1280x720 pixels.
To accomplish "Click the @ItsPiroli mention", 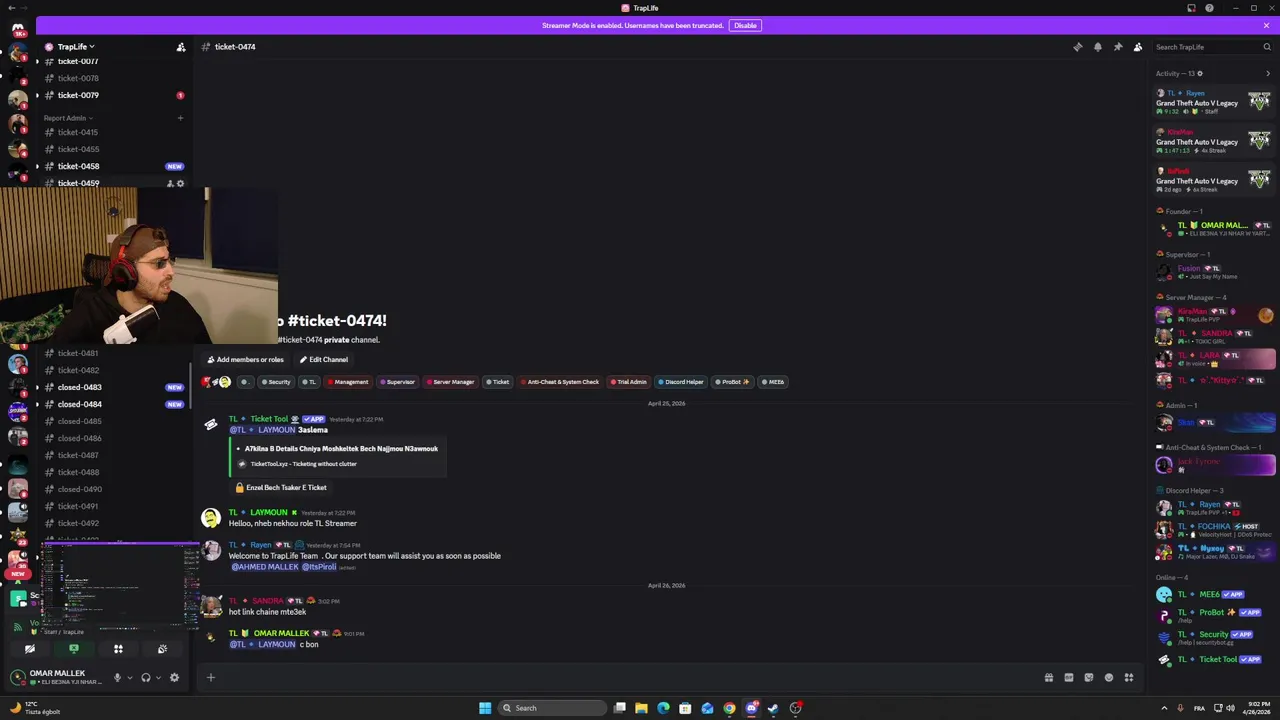I will 319,567.
